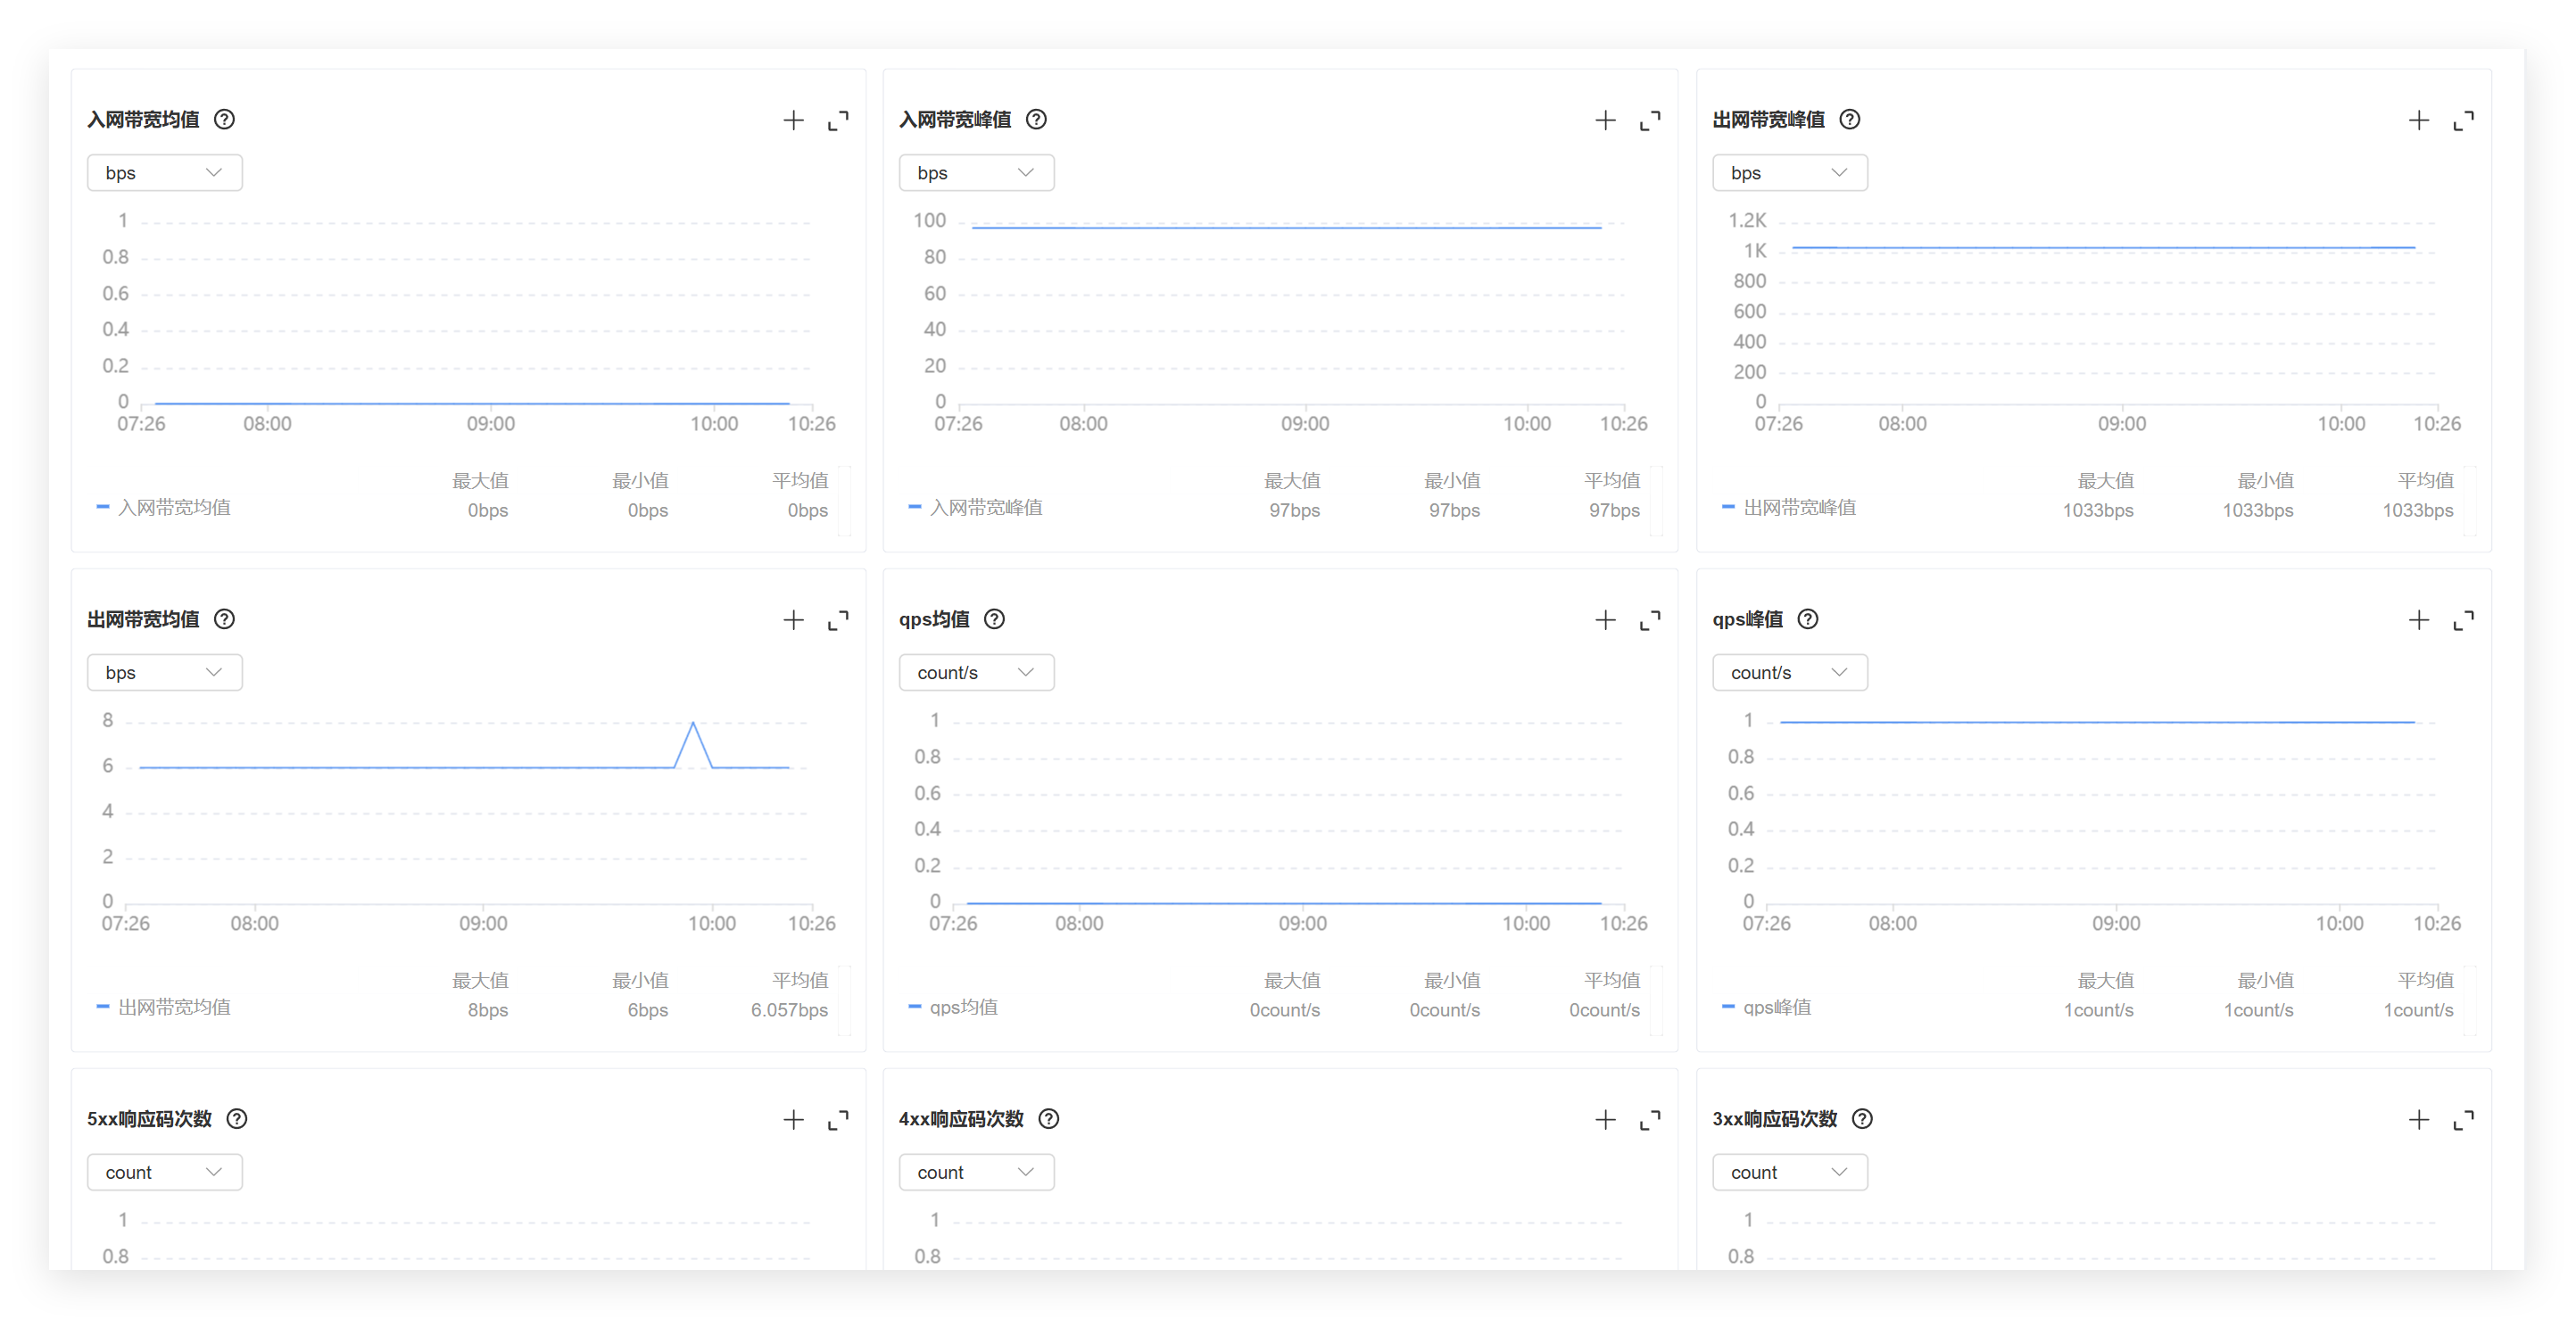Click plus icon on qps均值 panel

point(1605,620)
